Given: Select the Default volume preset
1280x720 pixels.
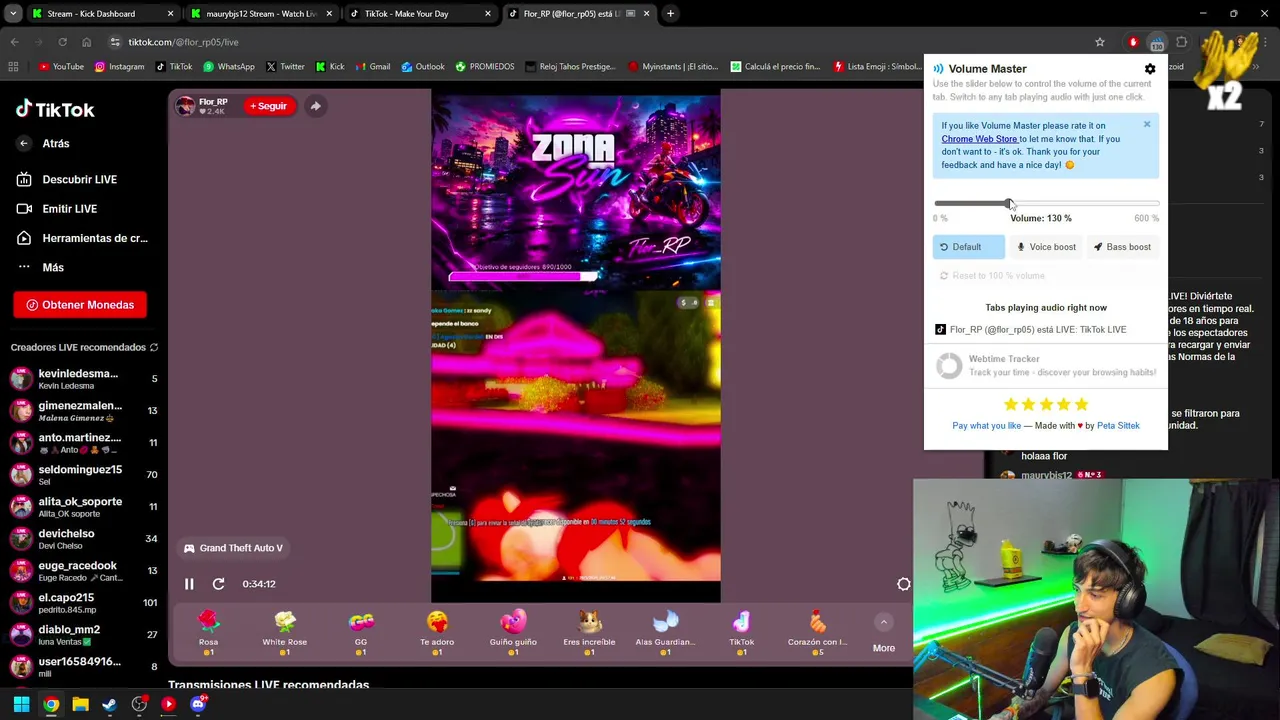Looking at the screenshot, I should click(968, 247).
